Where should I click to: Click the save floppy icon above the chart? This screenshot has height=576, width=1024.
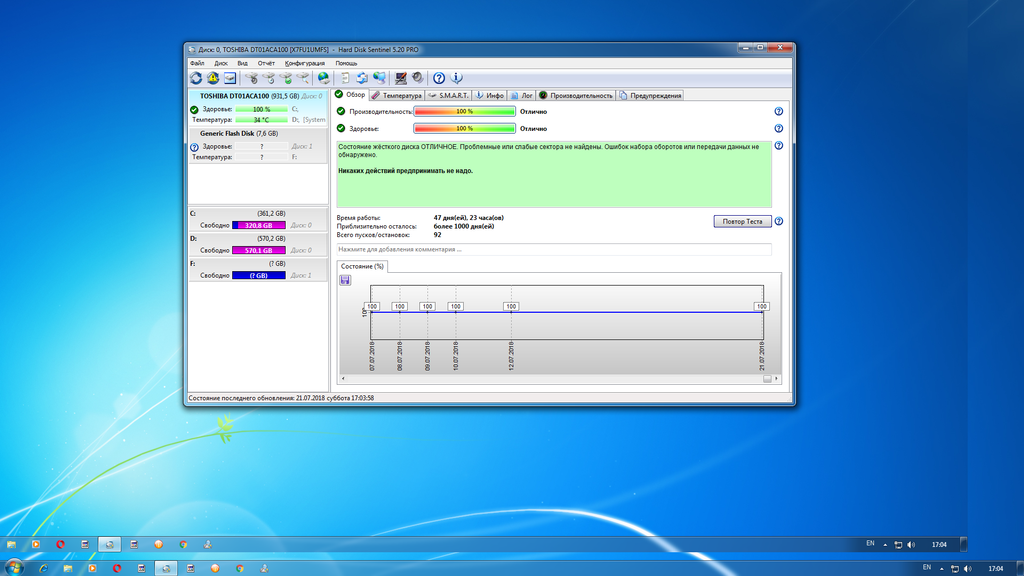[x=345, y=280]
